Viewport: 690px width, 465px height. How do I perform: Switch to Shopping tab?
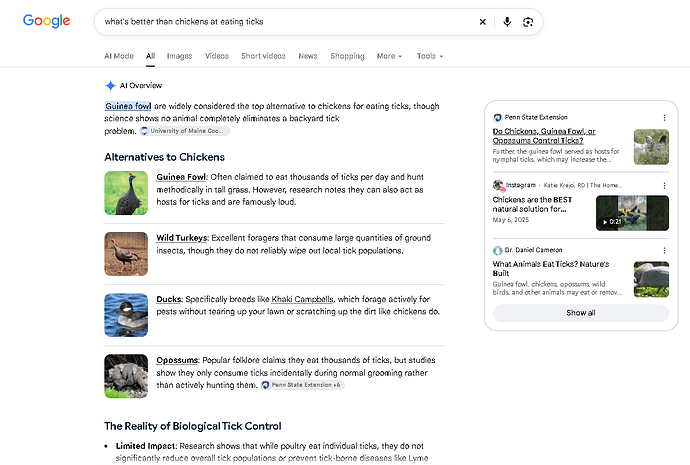click(347, 56)
